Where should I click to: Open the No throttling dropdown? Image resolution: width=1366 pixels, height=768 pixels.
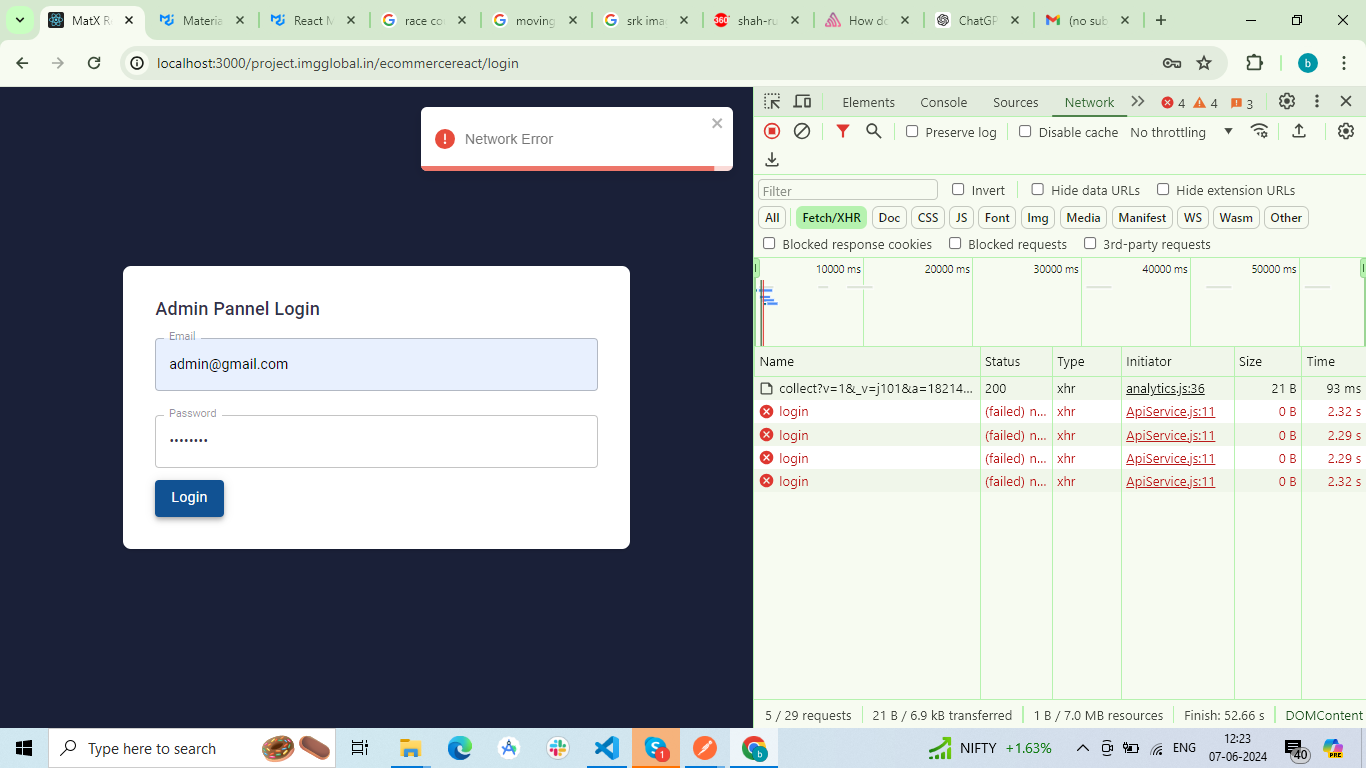tap(1181, 132)
